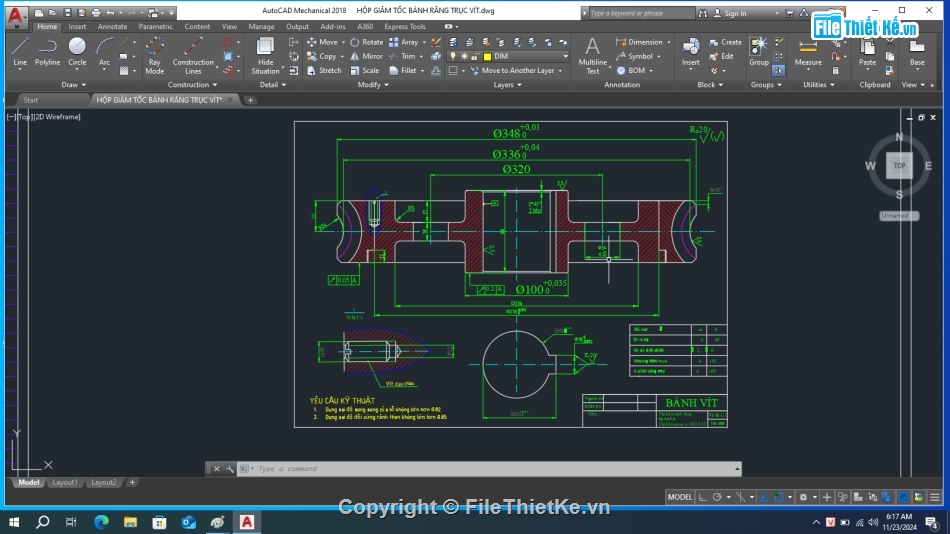The height and width of the screenshot is (534, 950).
Task: Toggle object snap in status bar
Action: [x=779, y=497]
